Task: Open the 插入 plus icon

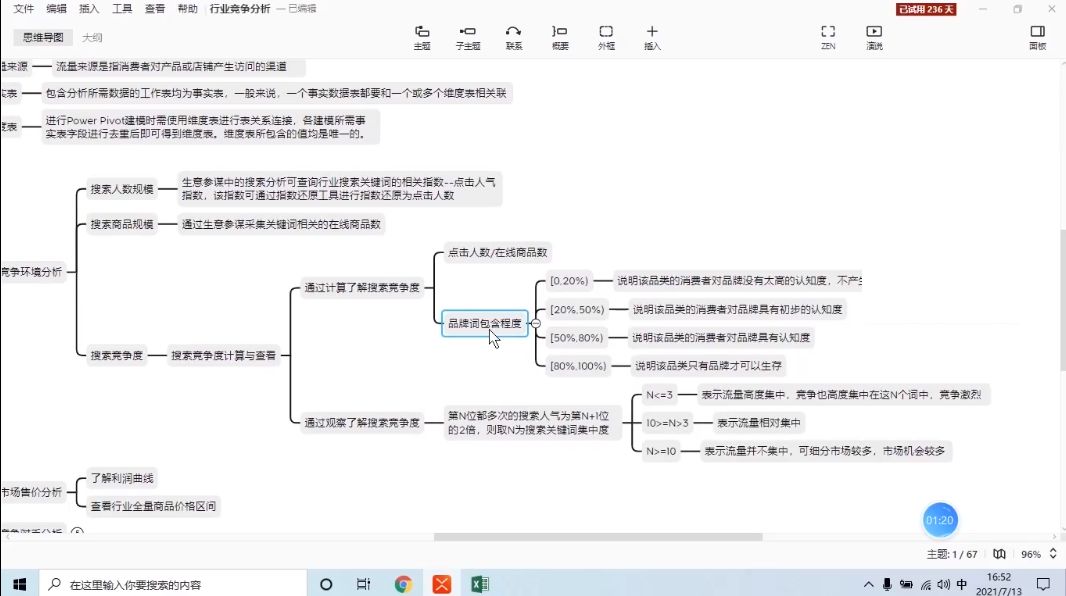Action: tap(652, 37)
